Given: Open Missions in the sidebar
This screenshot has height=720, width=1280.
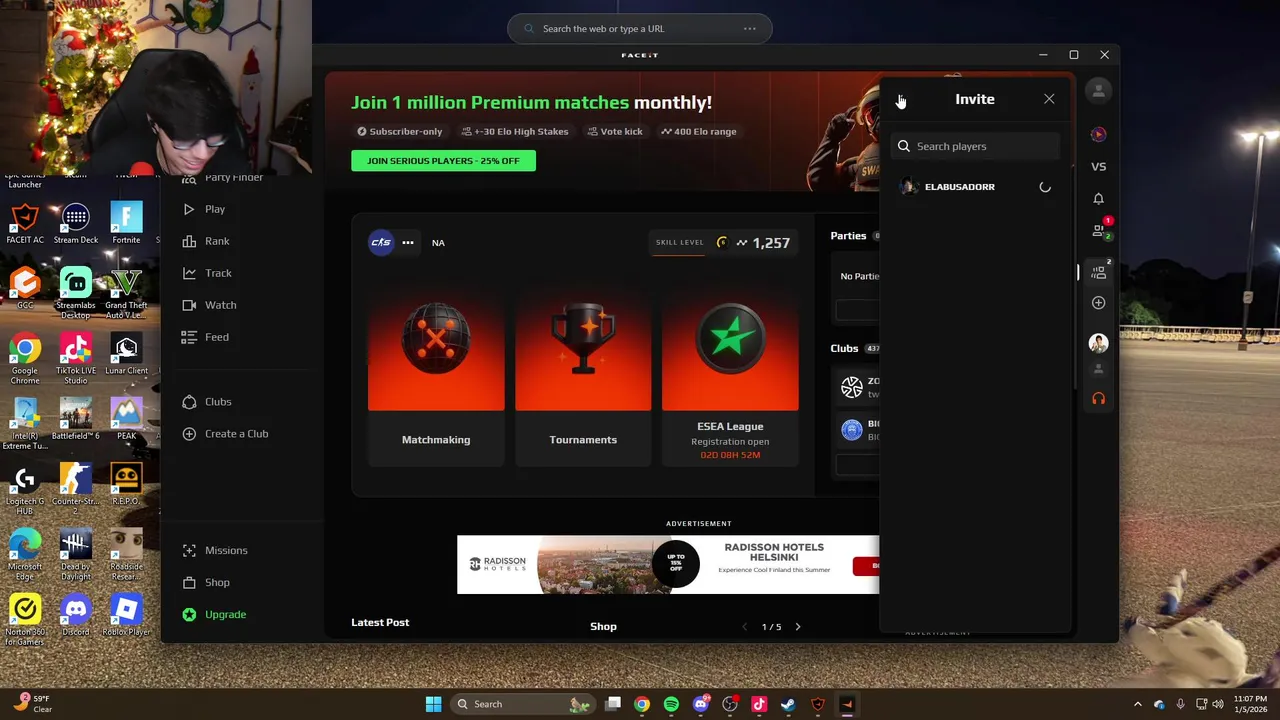Looking at the screenshot, I should click(215, 550).
